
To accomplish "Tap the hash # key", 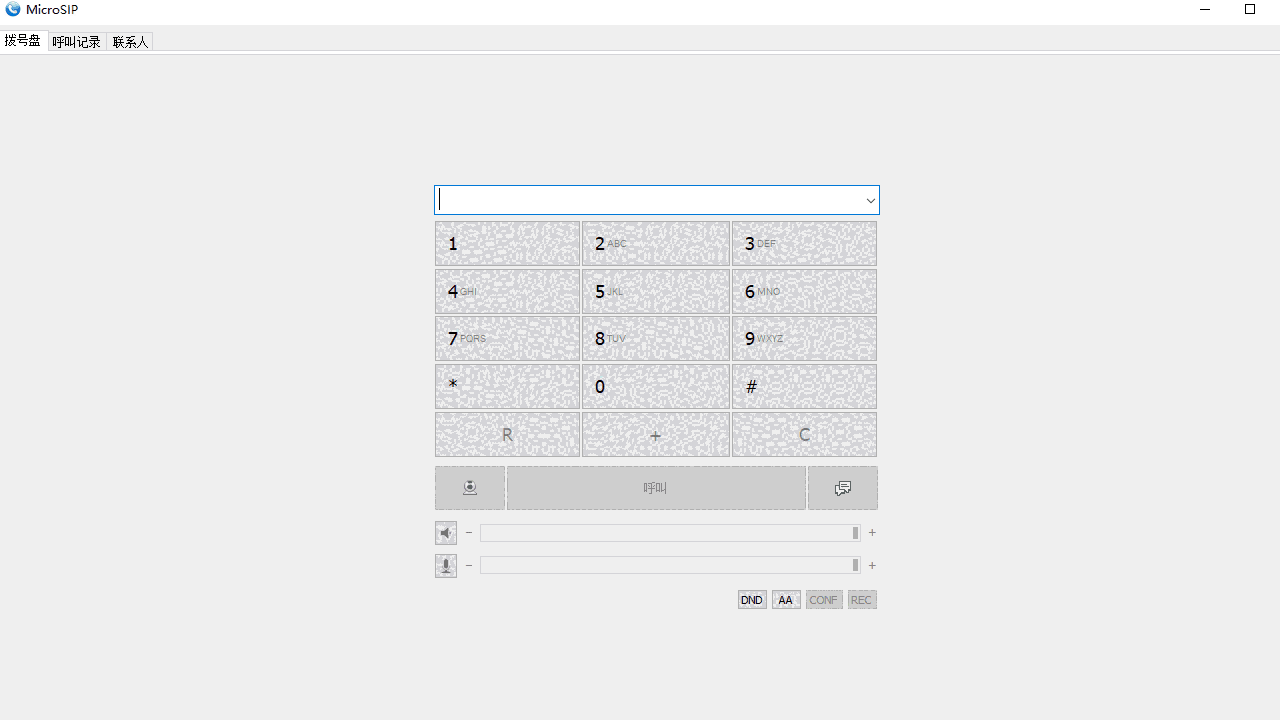I will pyautogui.click(x=804, y=387).
